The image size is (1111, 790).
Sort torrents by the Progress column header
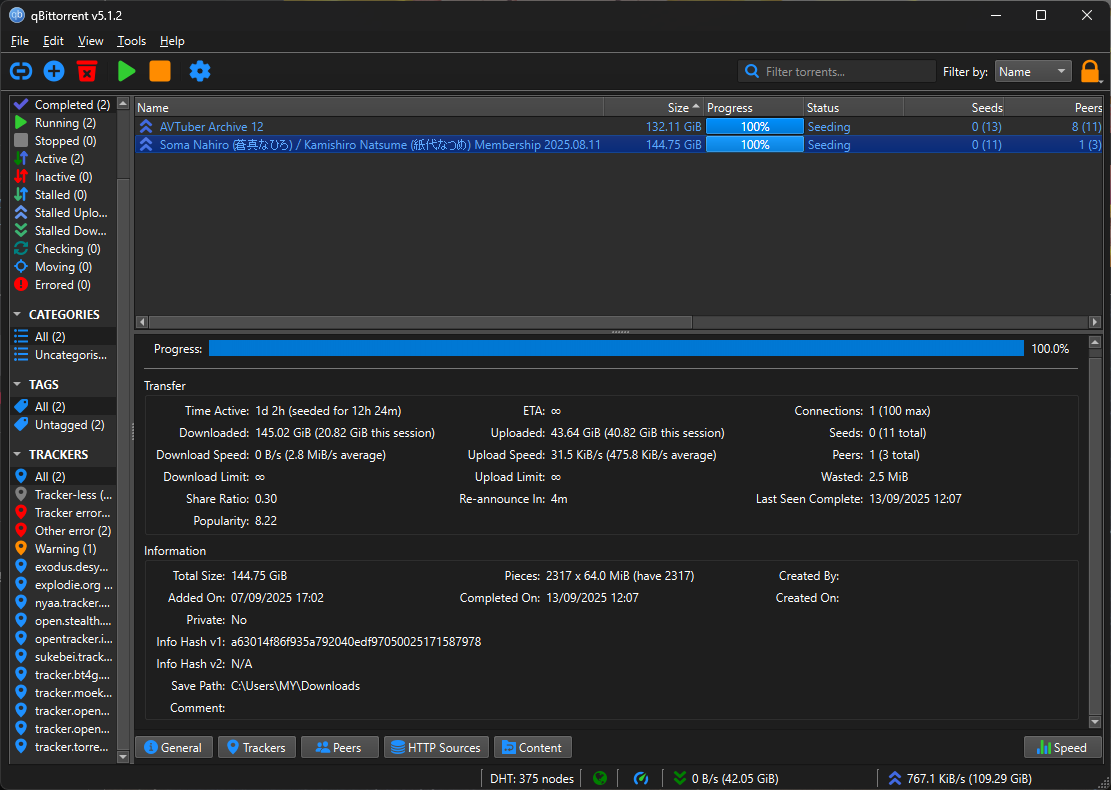[754, 108]
